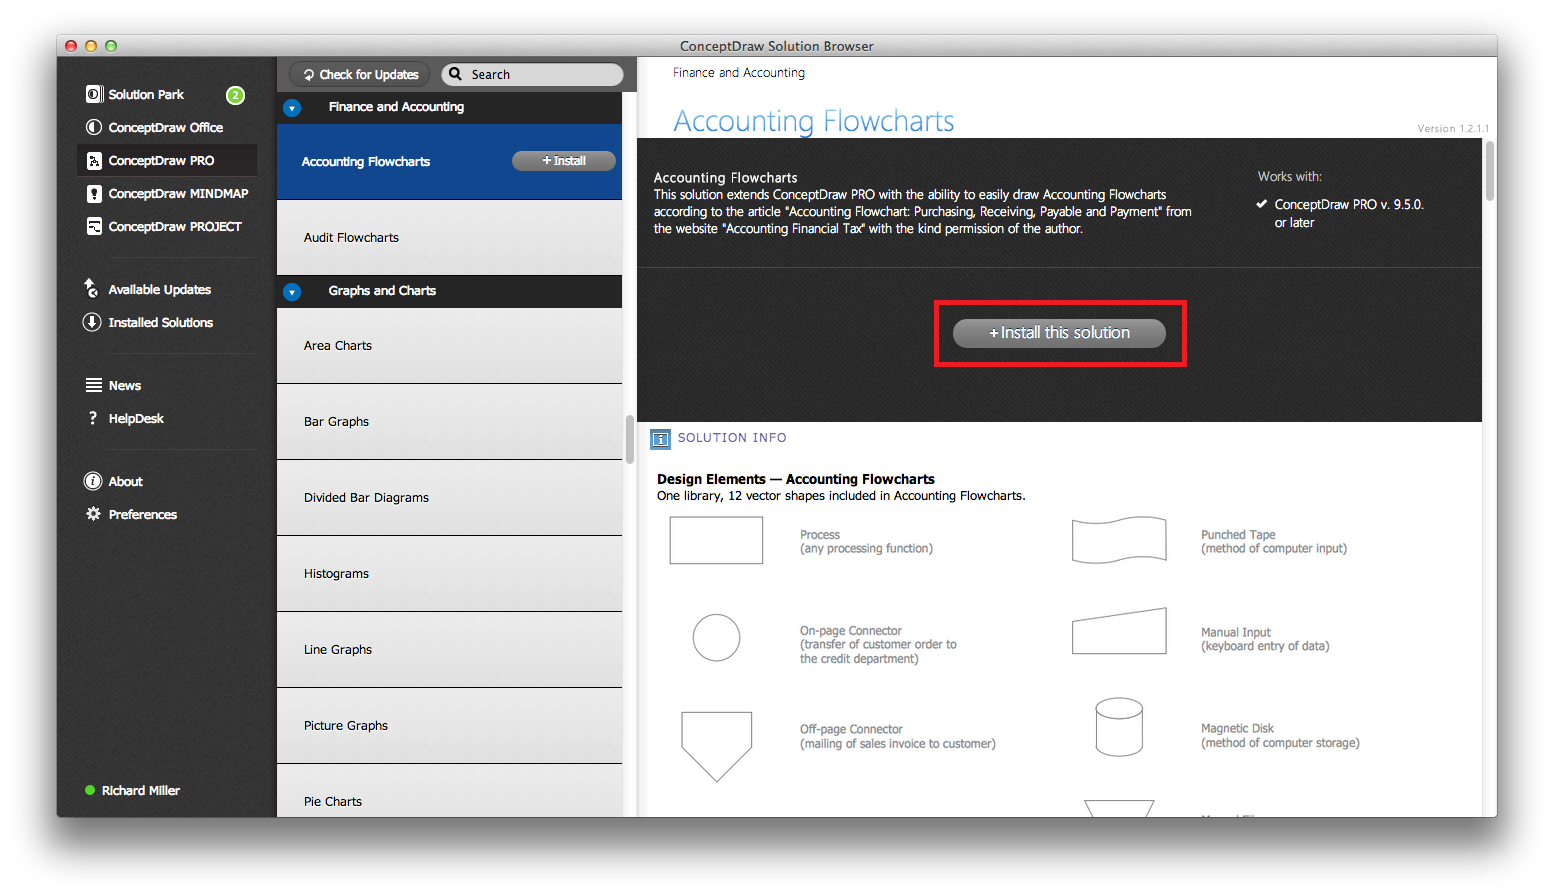The height and width of the screenshot is (896, 1554).
Task: Click the ConceptDraw PROJECT icon
Action: point(94,226)
